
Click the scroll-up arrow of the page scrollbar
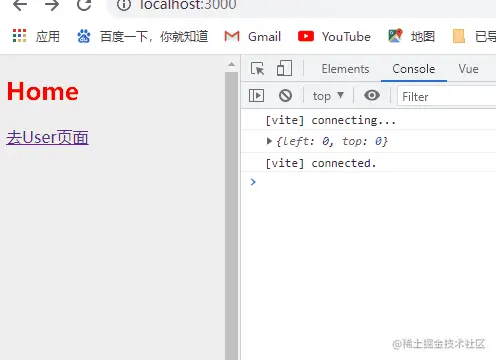coord(231,64)
